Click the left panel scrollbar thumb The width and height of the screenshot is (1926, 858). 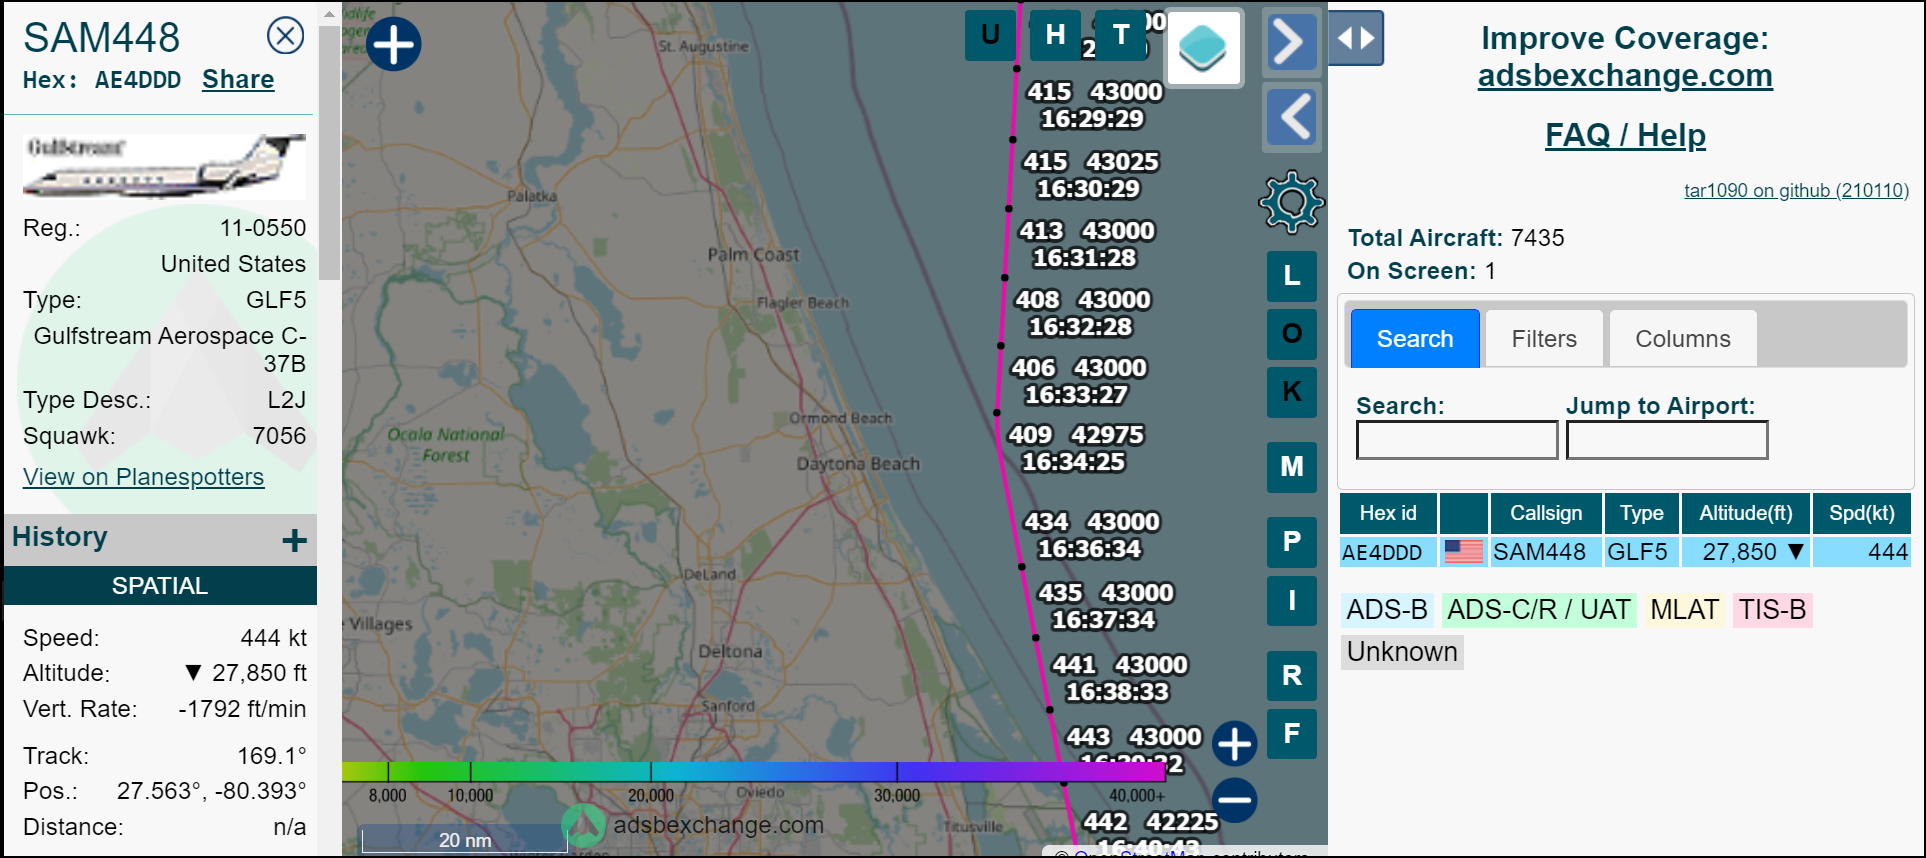tap(329, 153)
